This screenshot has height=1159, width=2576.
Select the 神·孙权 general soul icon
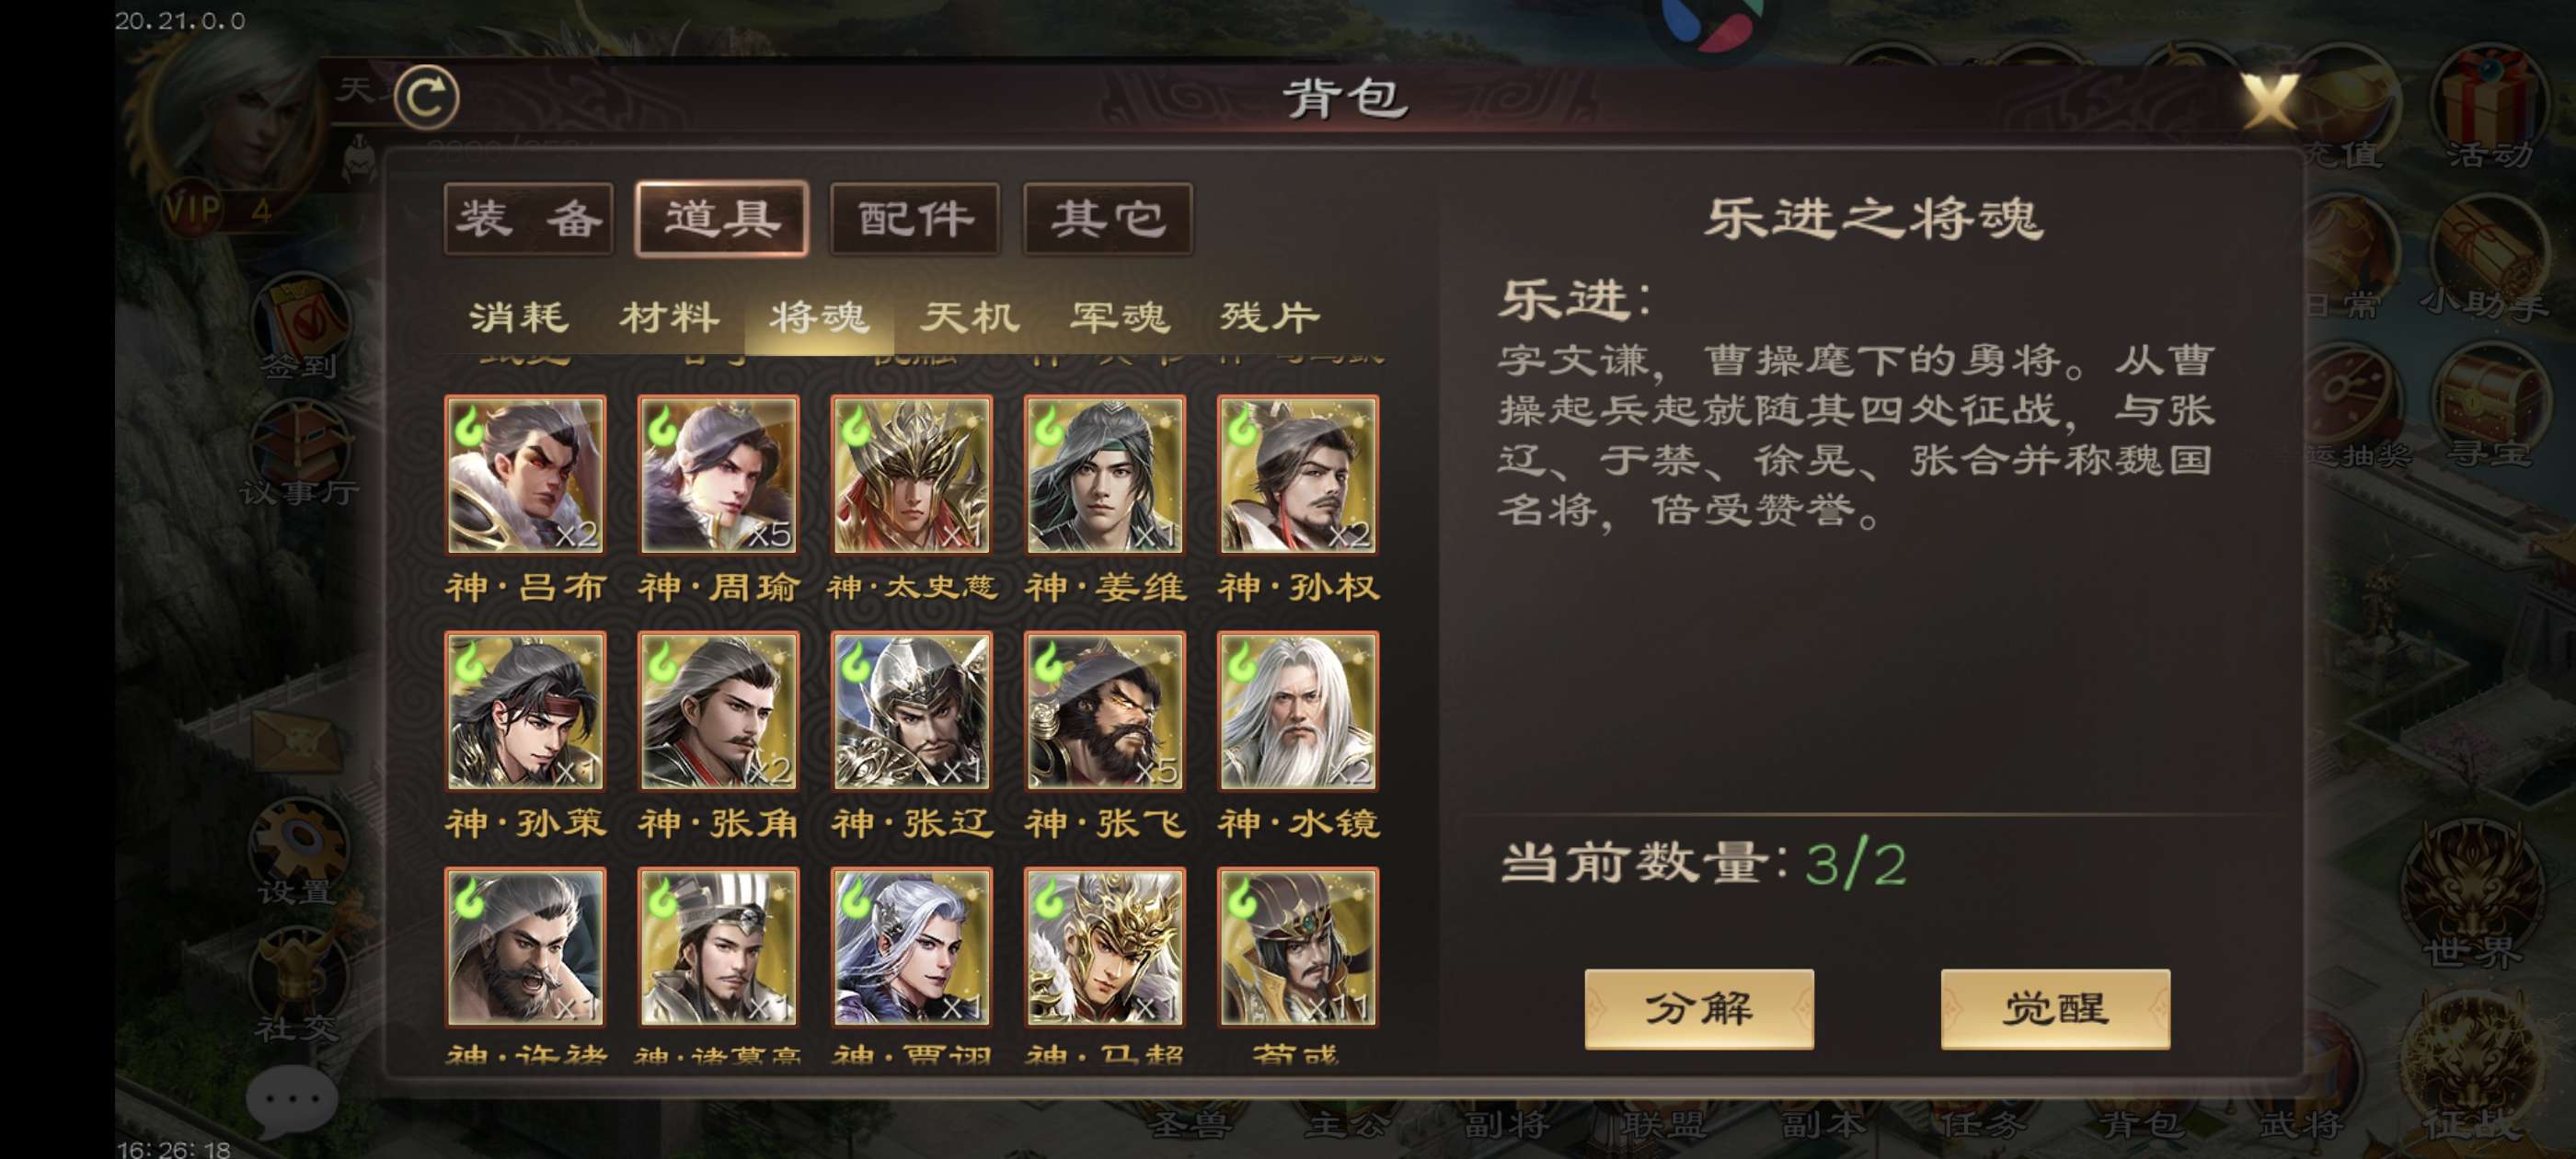1298,475
